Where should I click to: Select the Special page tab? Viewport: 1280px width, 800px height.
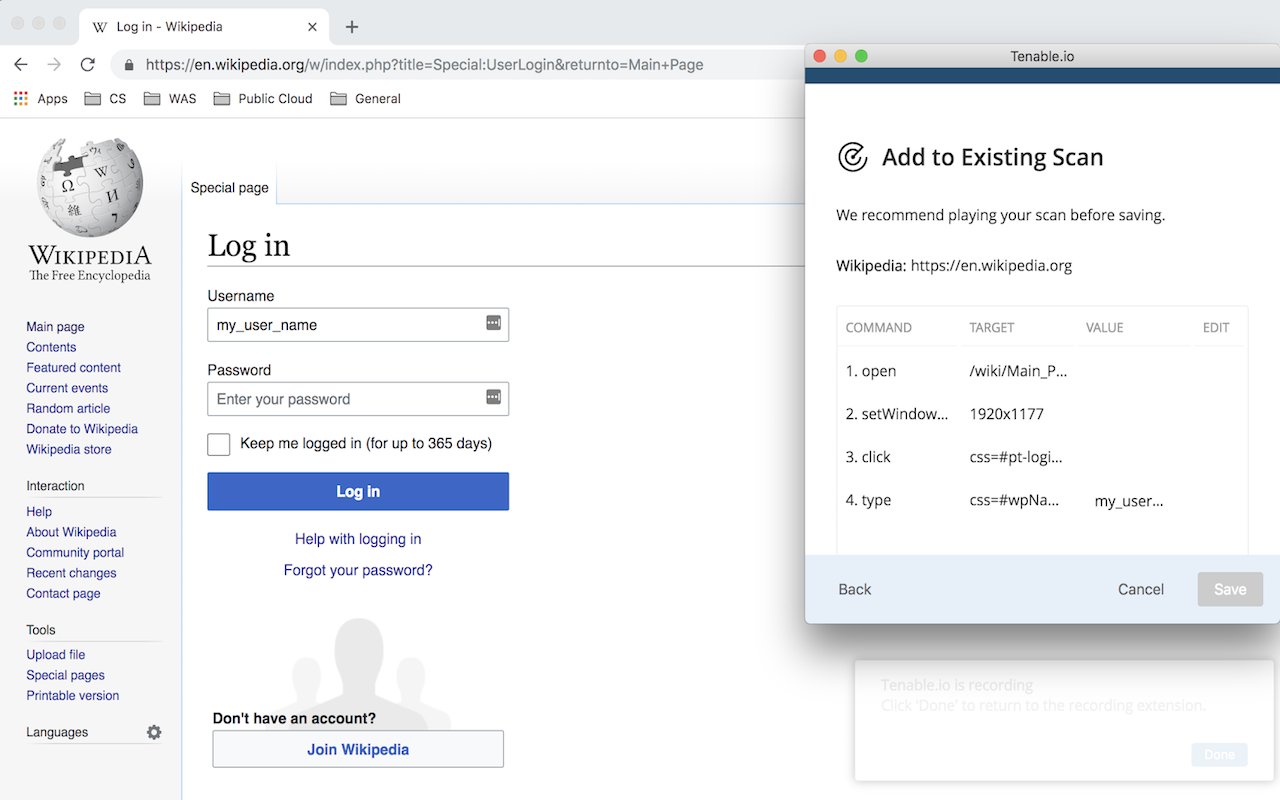229,187
